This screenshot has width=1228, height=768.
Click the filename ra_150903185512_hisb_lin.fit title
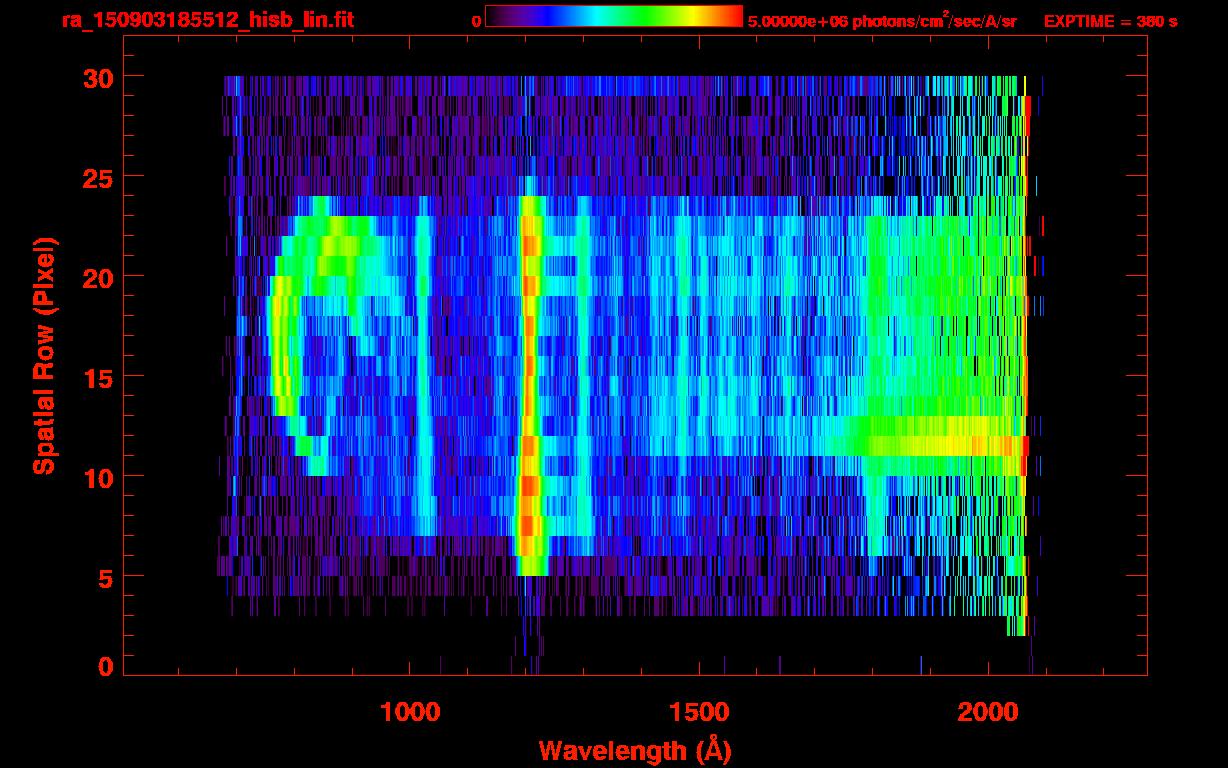click(x=207, y=20)
